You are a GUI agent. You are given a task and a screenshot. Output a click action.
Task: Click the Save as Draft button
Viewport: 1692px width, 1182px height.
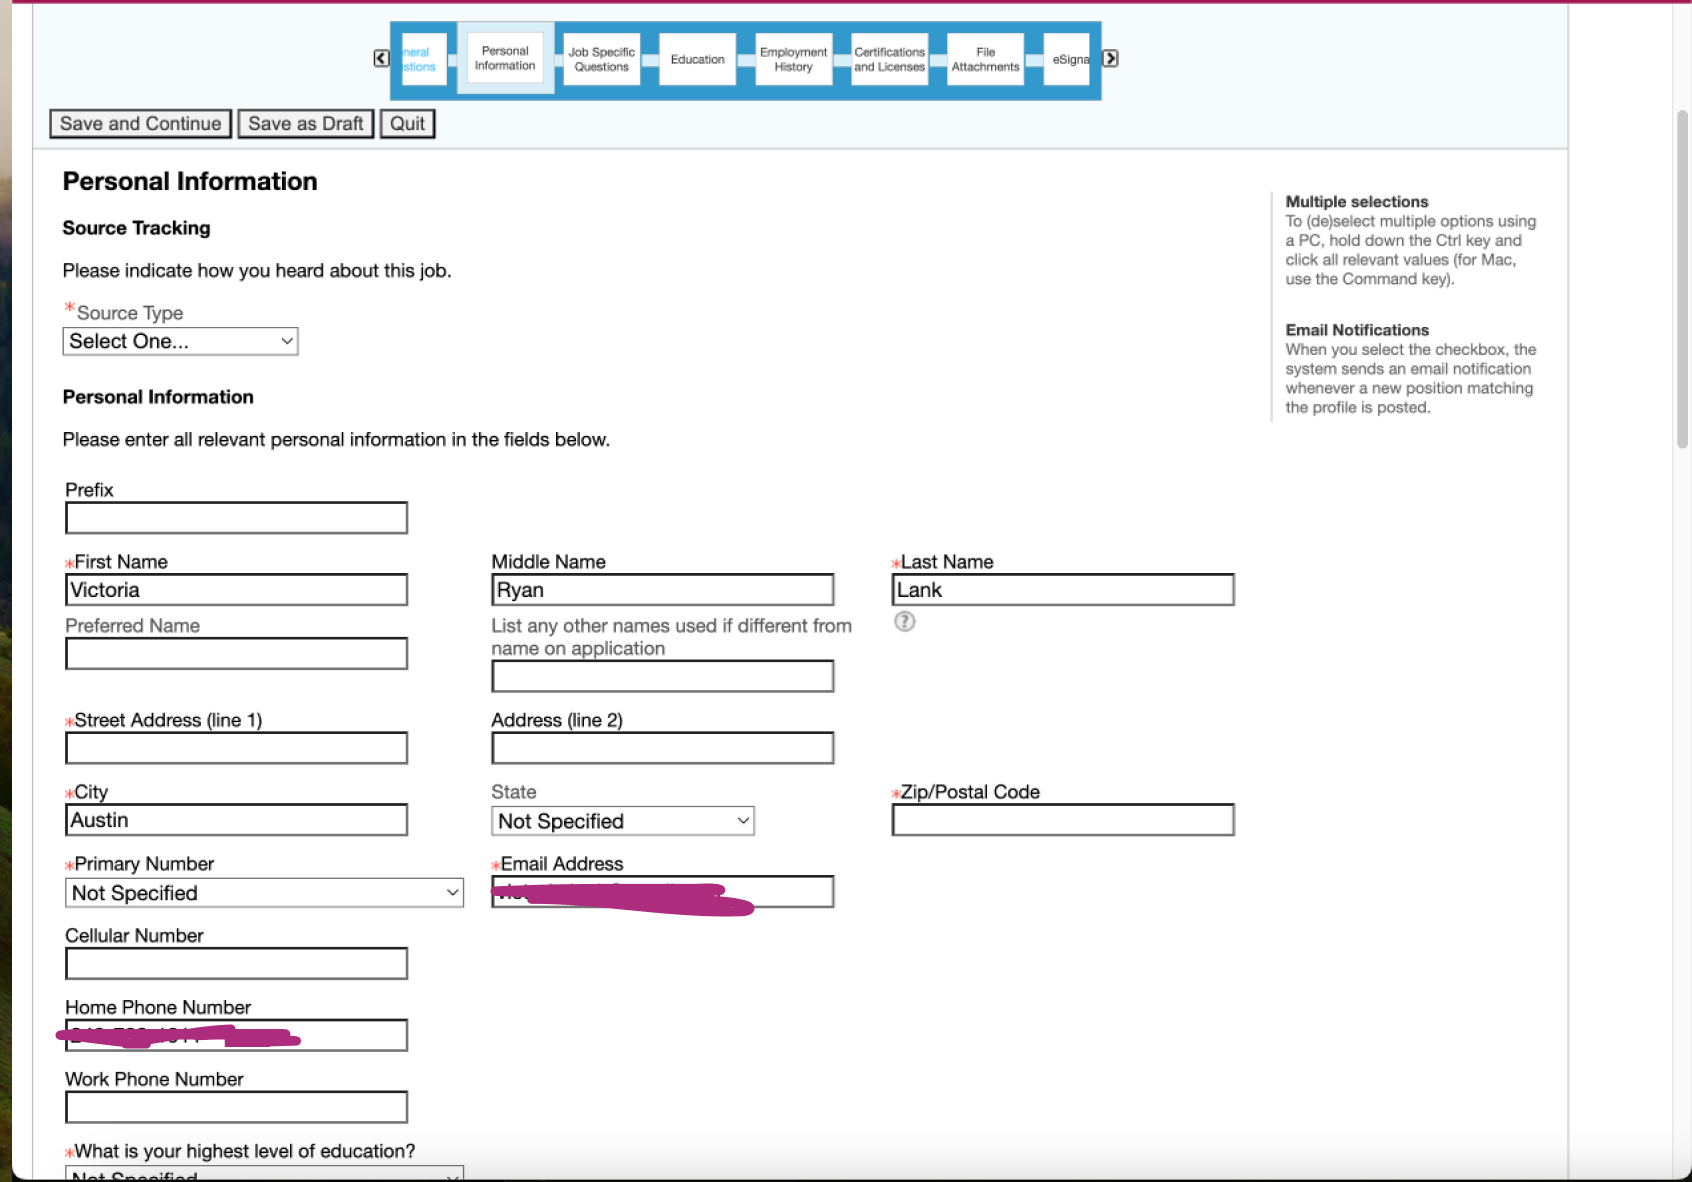point(306,124)
